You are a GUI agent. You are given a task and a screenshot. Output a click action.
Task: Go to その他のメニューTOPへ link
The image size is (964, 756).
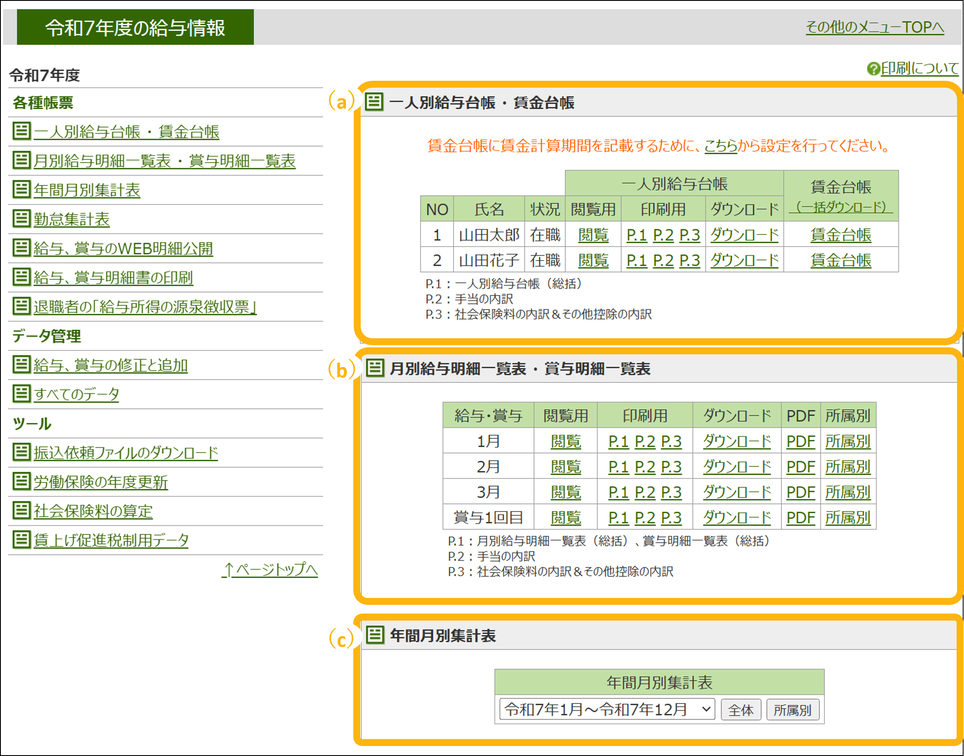874,27
